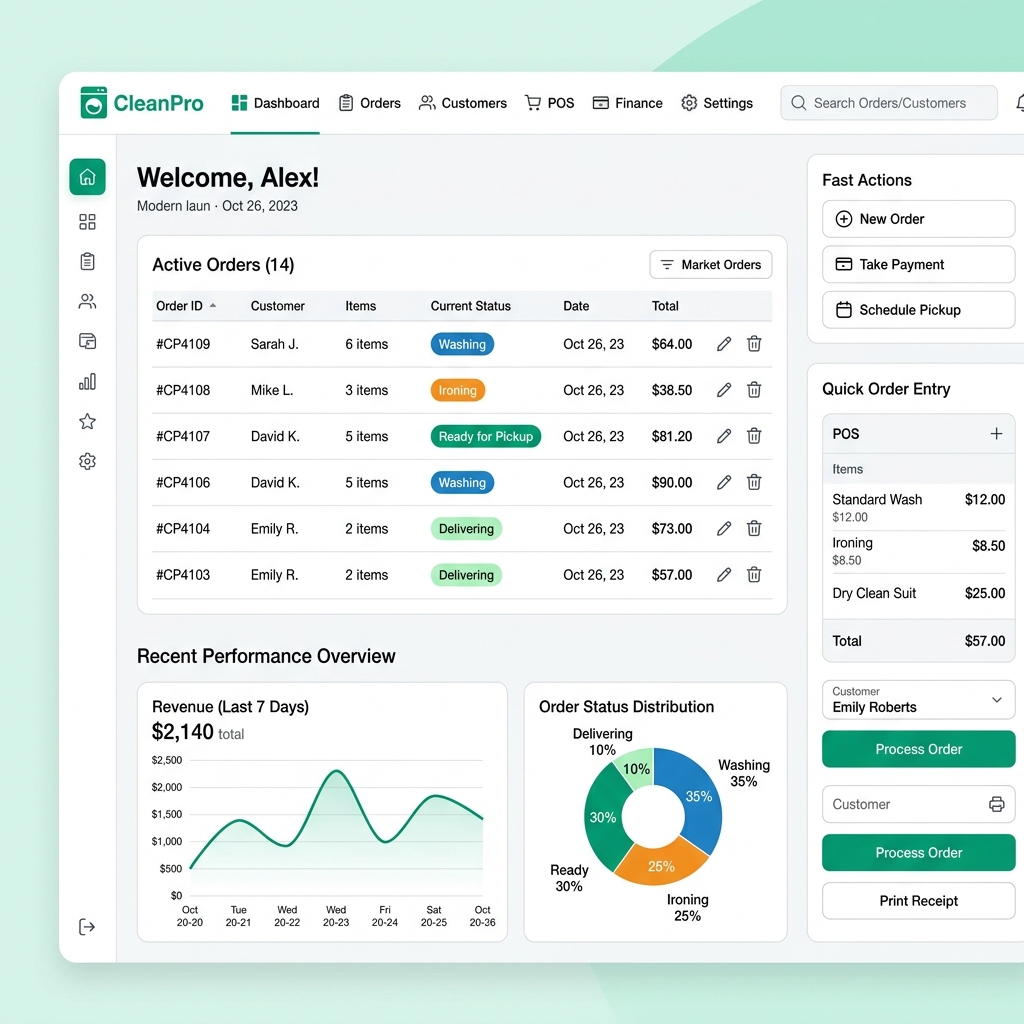Click order ID #CP4107 text

[x=183, y=436]
